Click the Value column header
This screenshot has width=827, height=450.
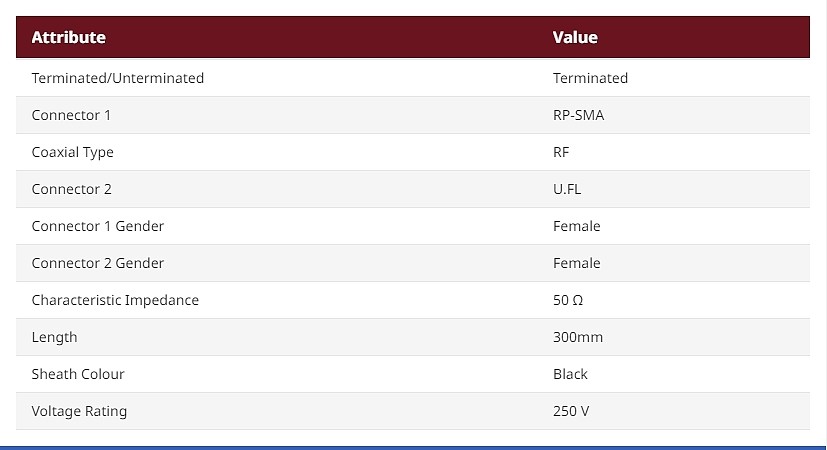click(575, 37)
